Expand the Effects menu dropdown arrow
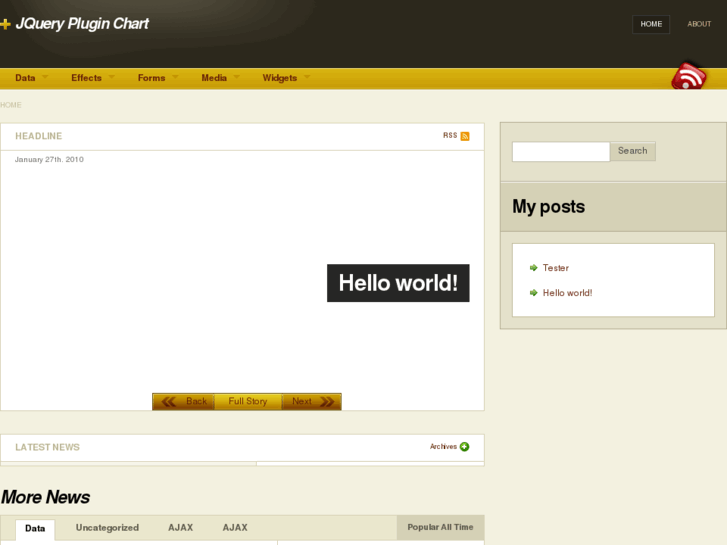Viewport: 727px width, 545px height. [x=111, y=77]
